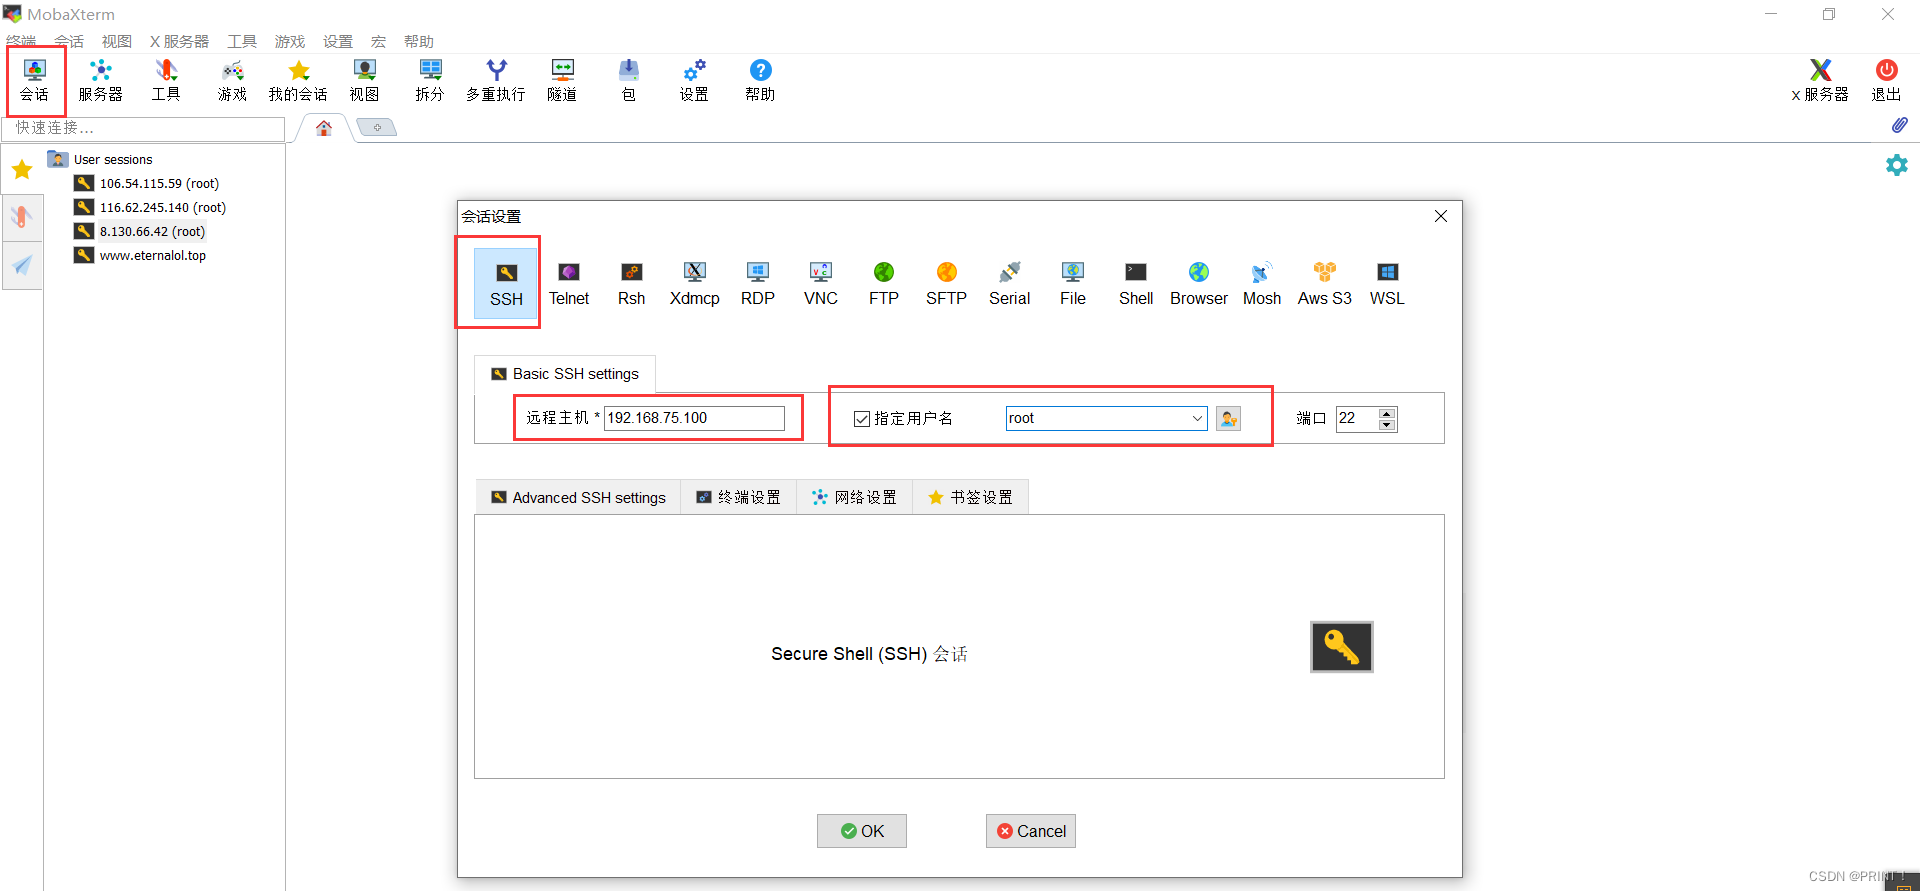Toggle the 指定用户名 checkbox
This screenshot has width=1920, height=891.
862,419
